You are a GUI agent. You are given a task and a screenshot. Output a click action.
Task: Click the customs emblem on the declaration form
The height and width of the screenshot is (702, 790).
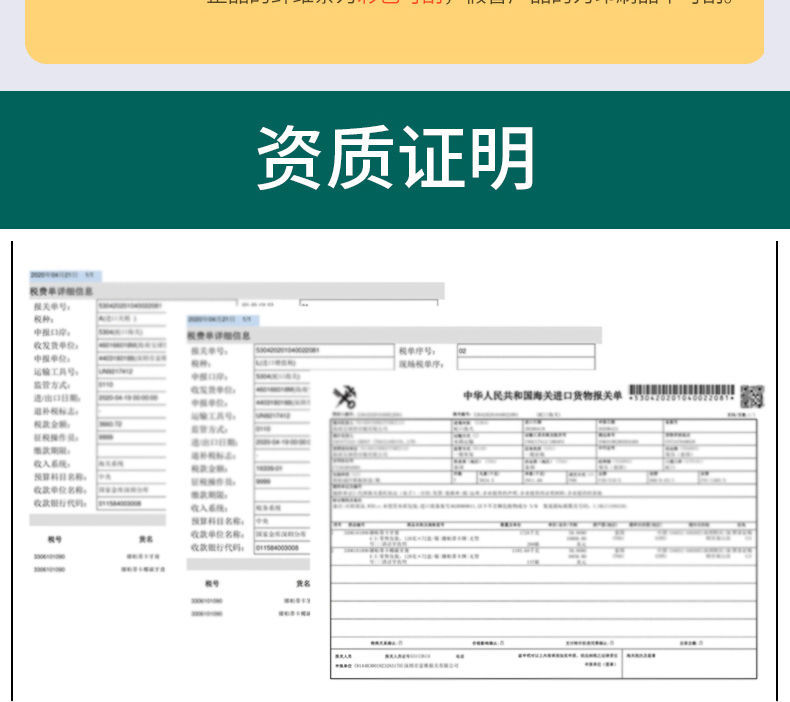pos(345,397)
